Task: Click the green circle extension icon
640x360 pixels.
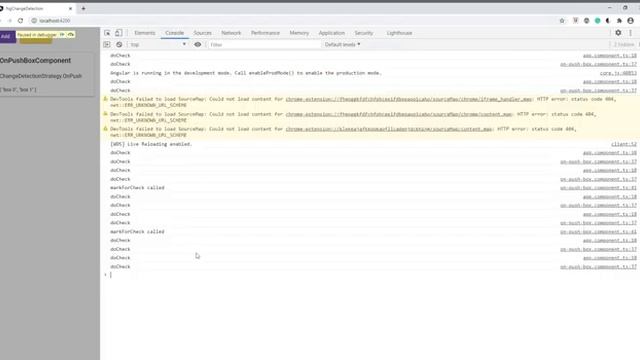Action: click(598, 20)
